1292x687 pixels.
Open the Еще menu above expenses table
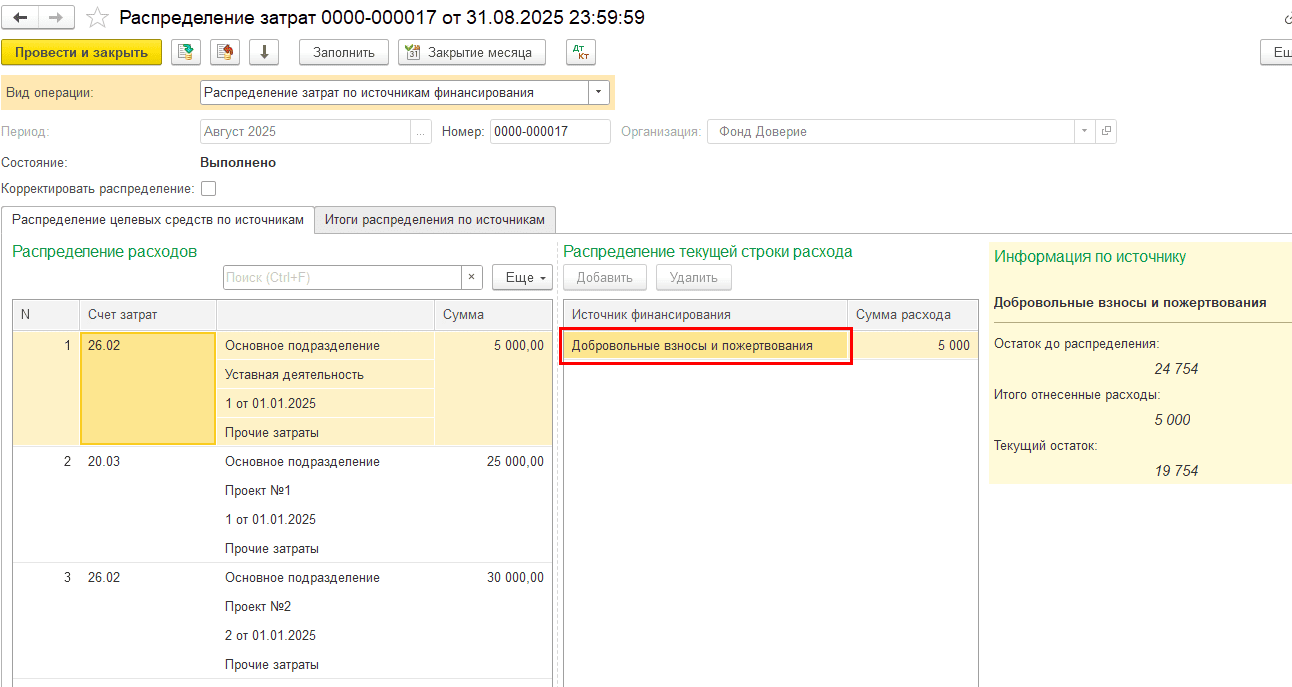(x=522, y=277)
